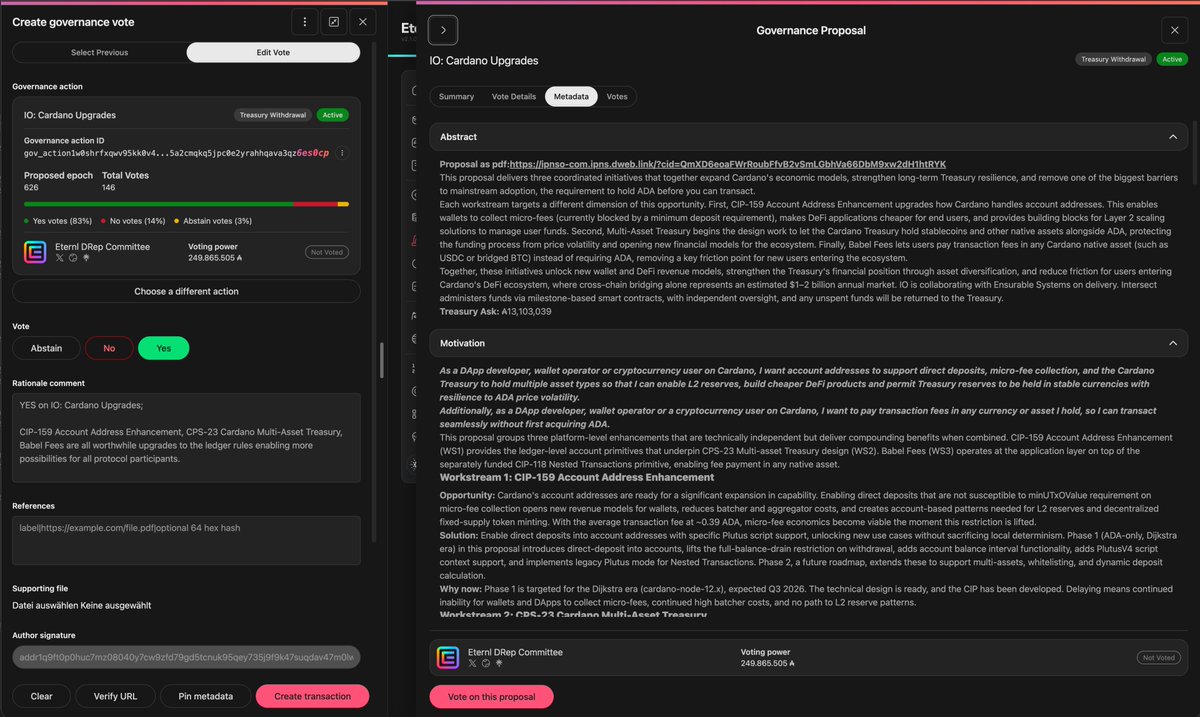Select the No vote option
Viewport: 1200px width, 717px height.
(109, 348)
